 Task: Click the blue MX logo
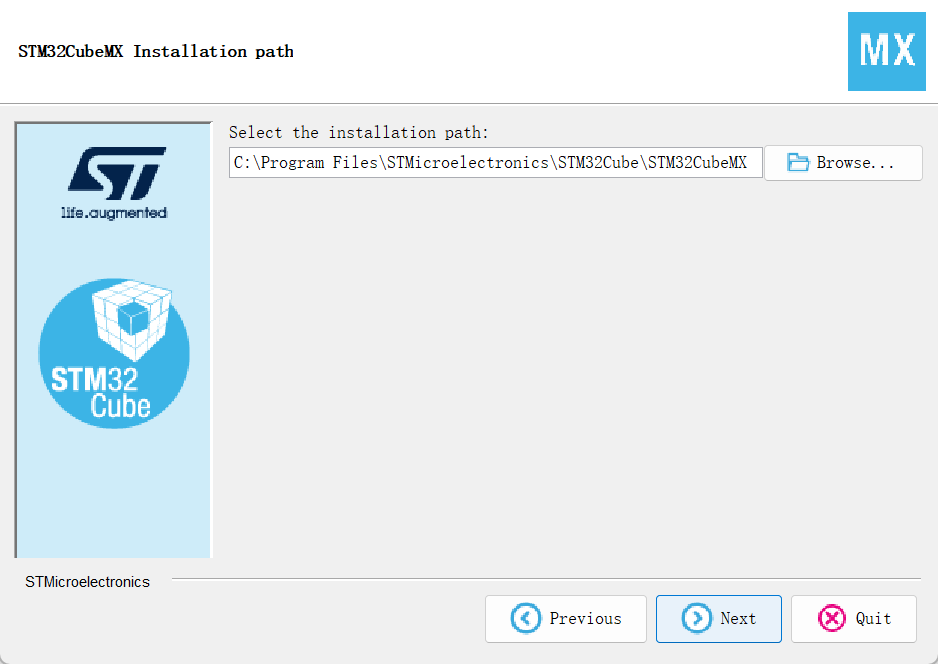[886, 51]
